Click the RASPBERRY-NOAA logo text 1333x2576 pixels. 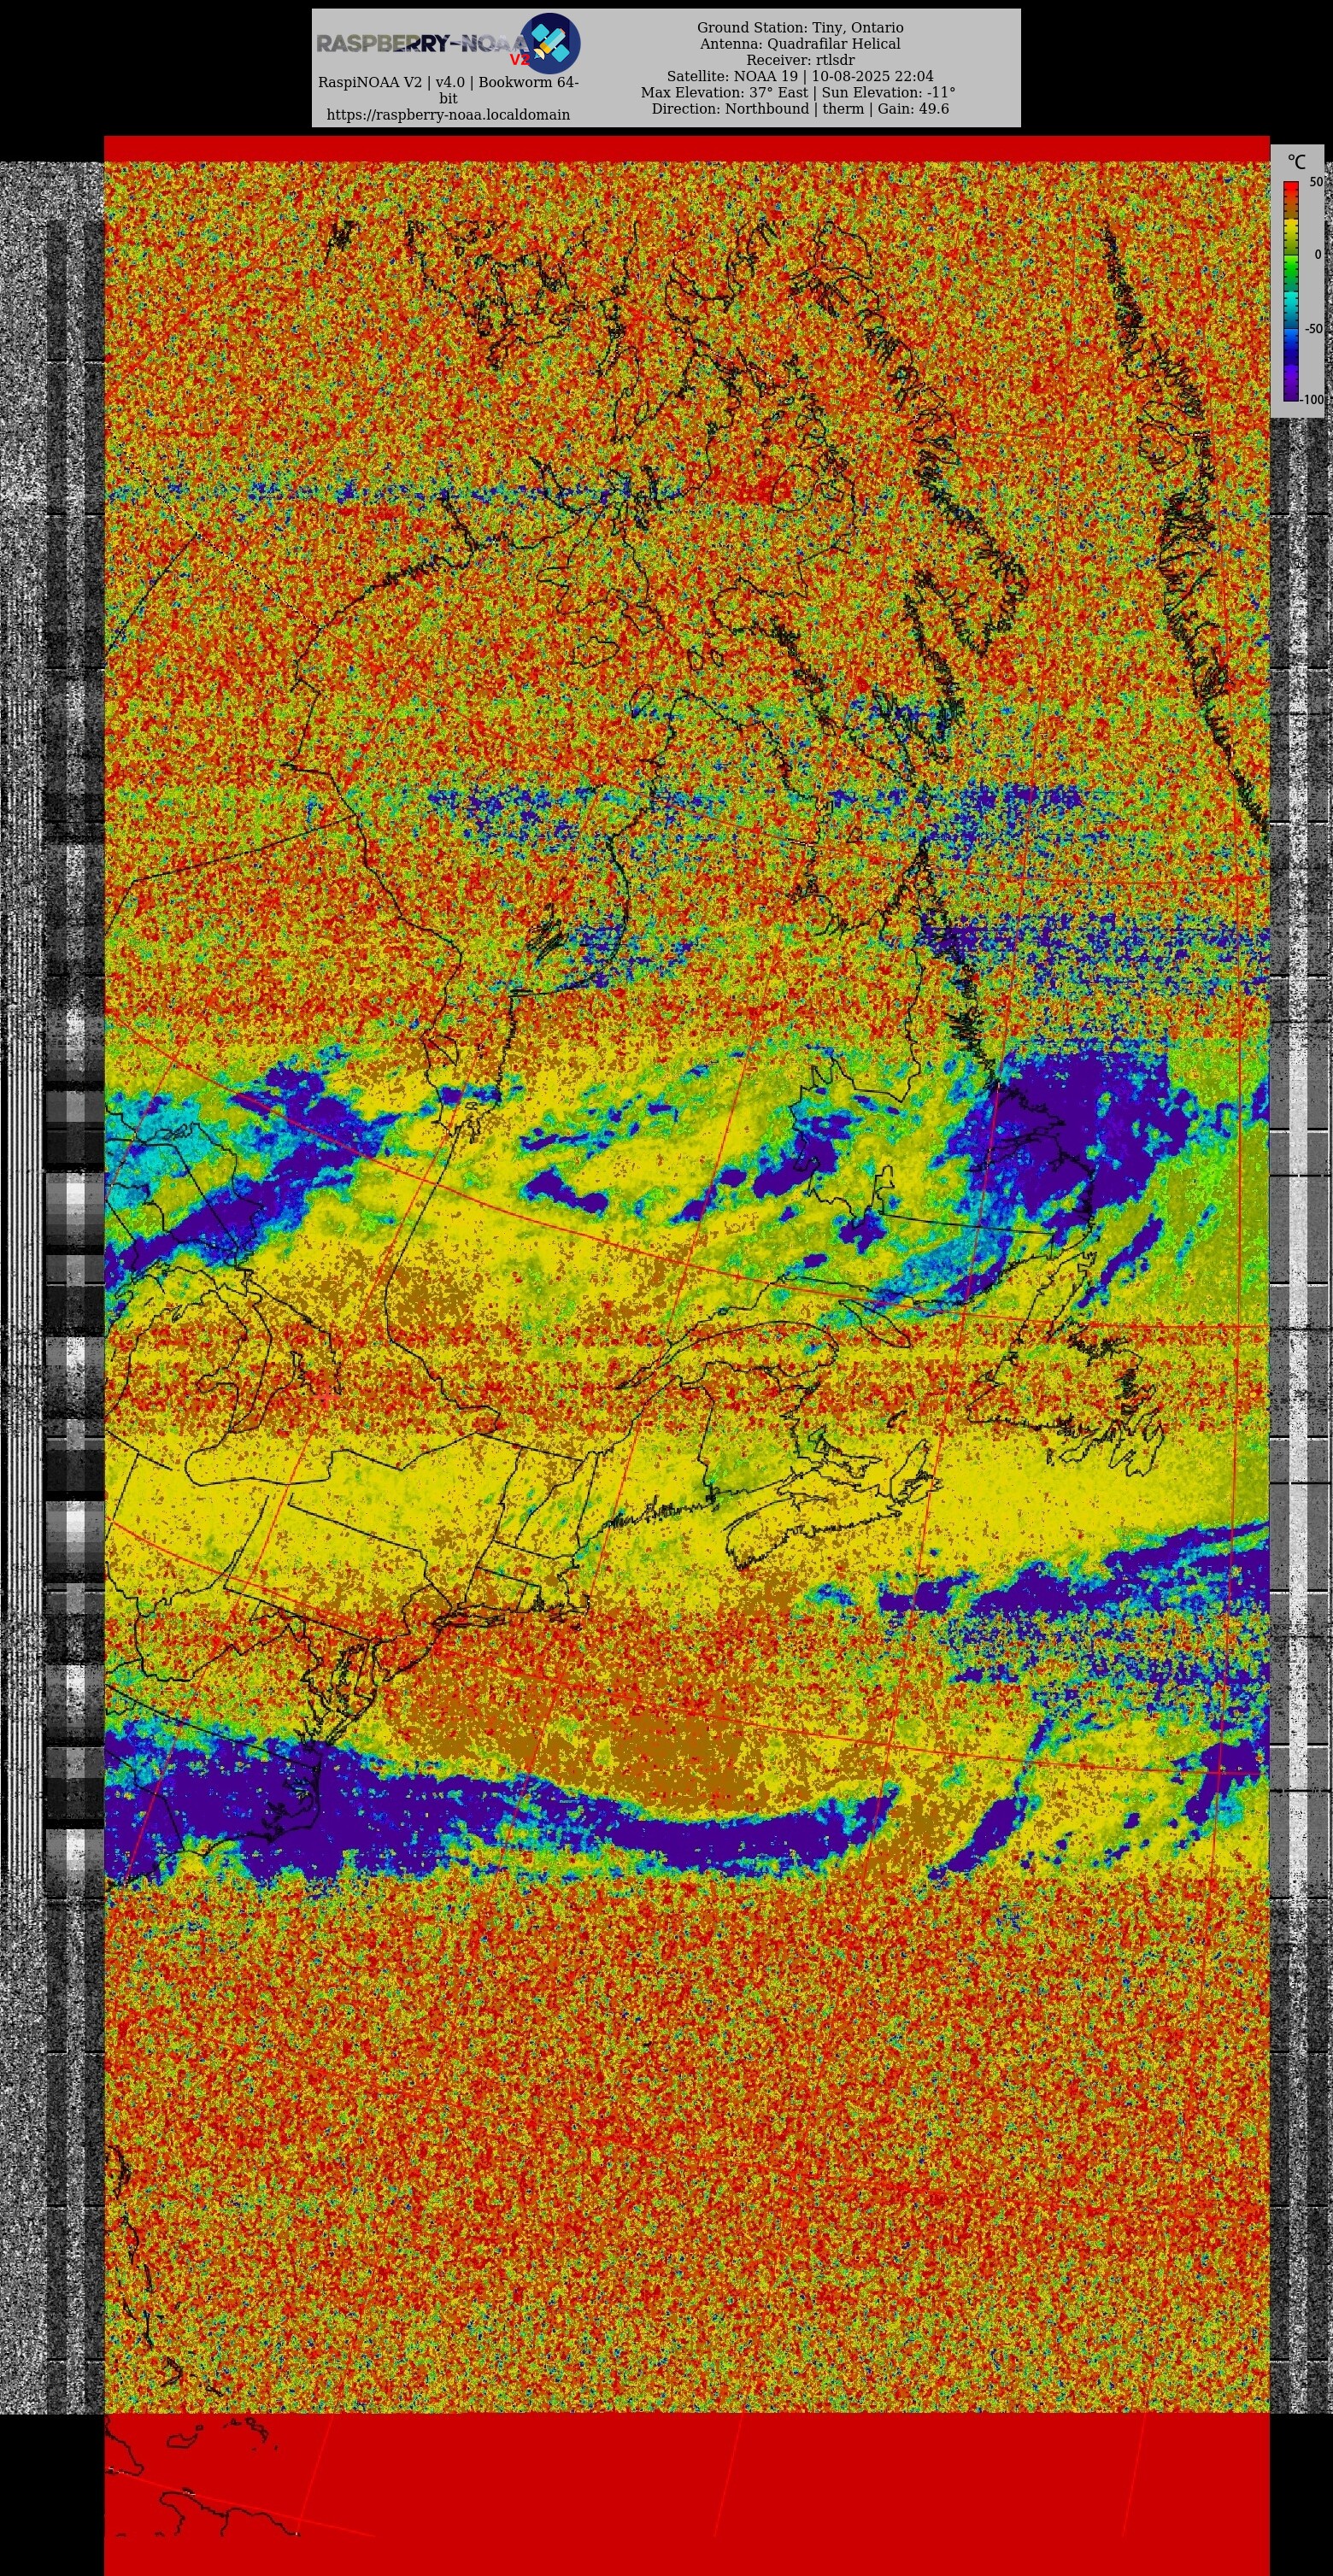point(420,43)
